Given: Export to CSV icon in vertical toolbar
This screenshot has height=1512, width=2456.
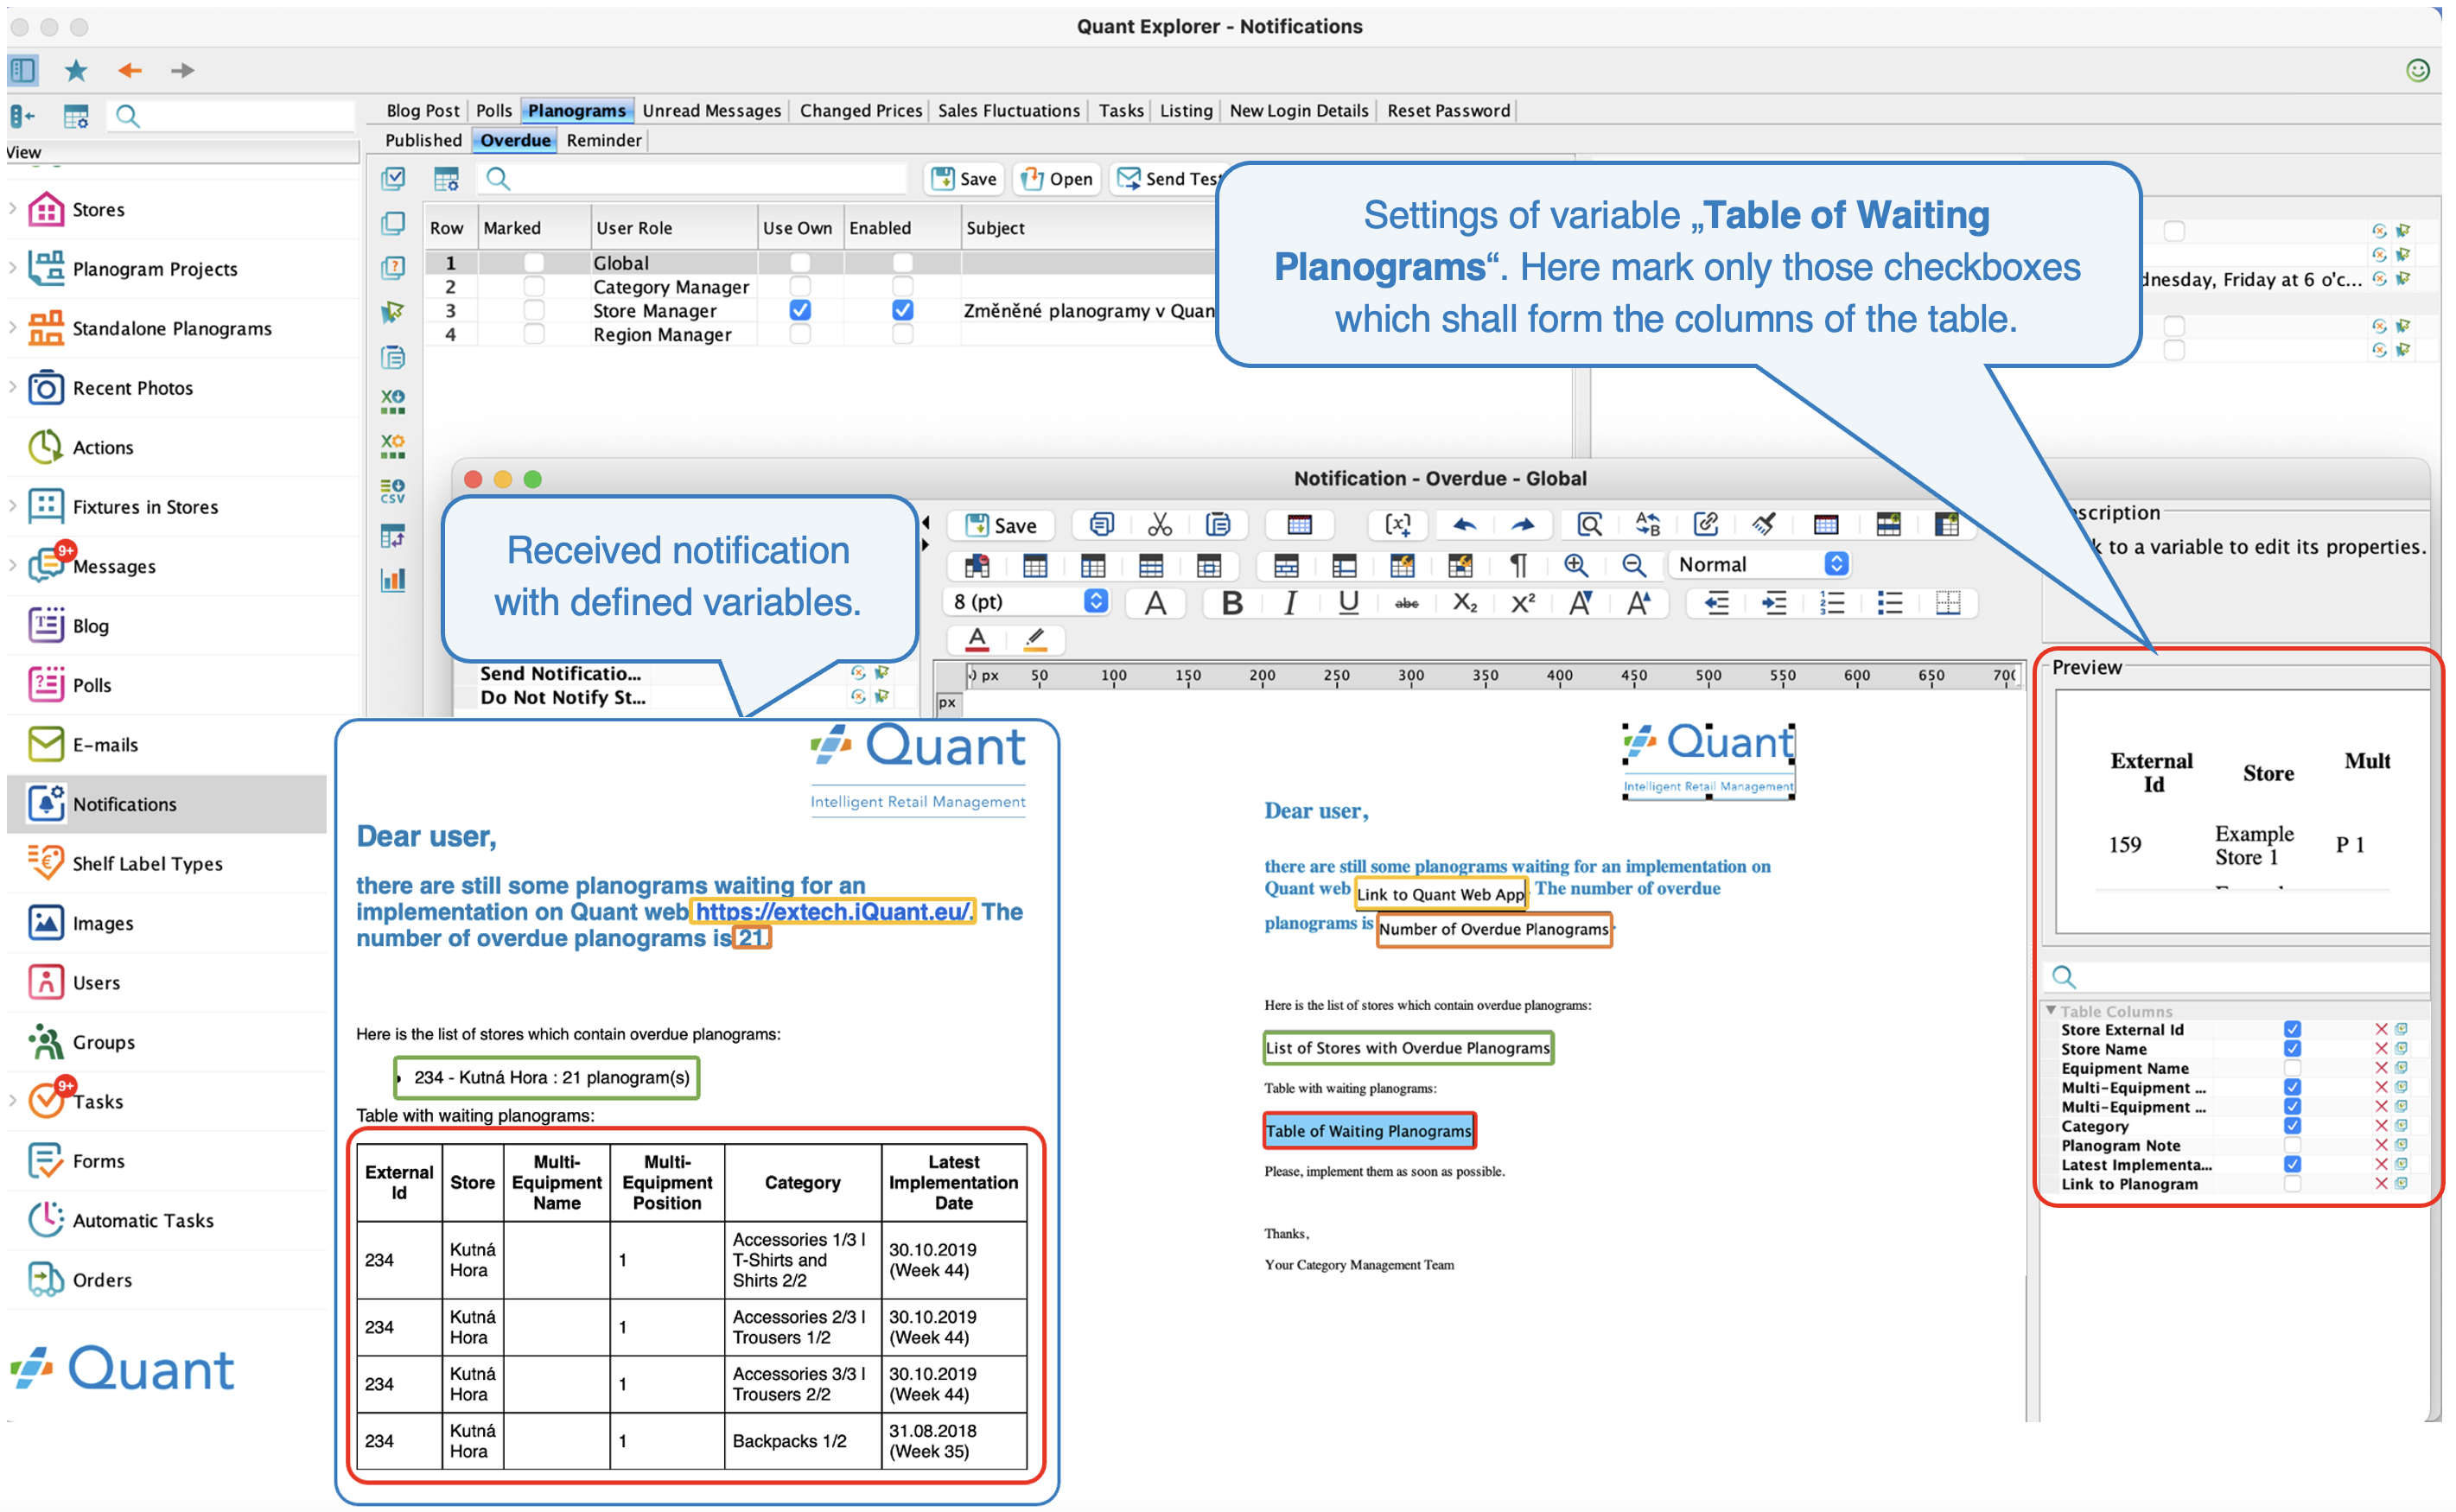Looking at the screenshot, I should pos(393,491).
